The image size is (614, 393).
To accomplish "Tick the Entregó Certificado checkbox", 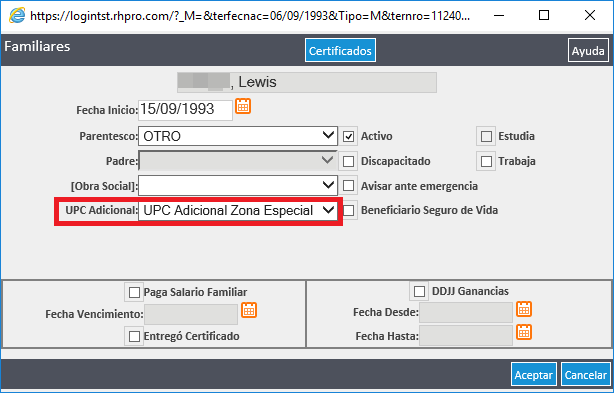I will [134, 337].
